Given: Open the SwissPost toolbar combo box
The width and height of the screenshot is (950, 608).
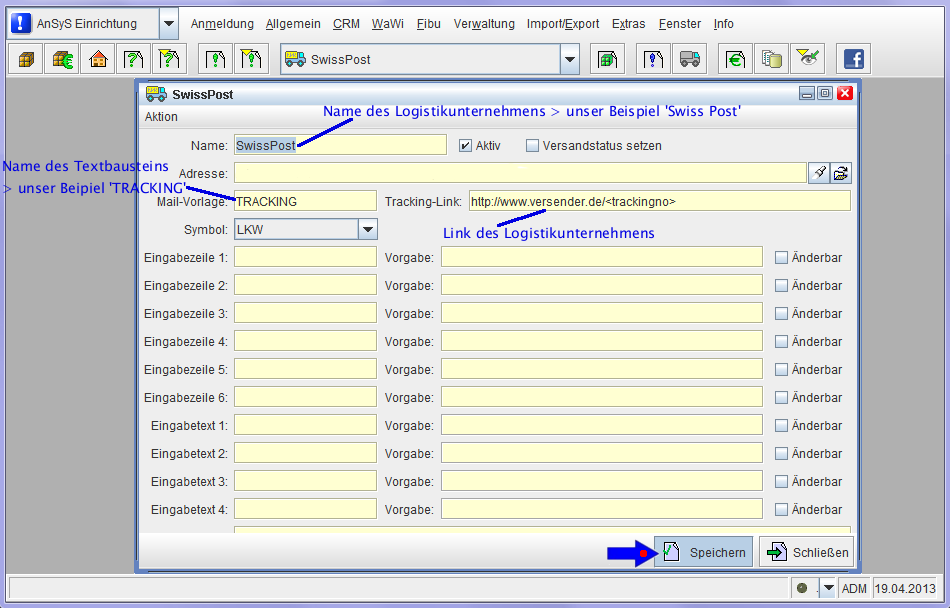Looking at the screenshot, I should click(x=569, y=59).
